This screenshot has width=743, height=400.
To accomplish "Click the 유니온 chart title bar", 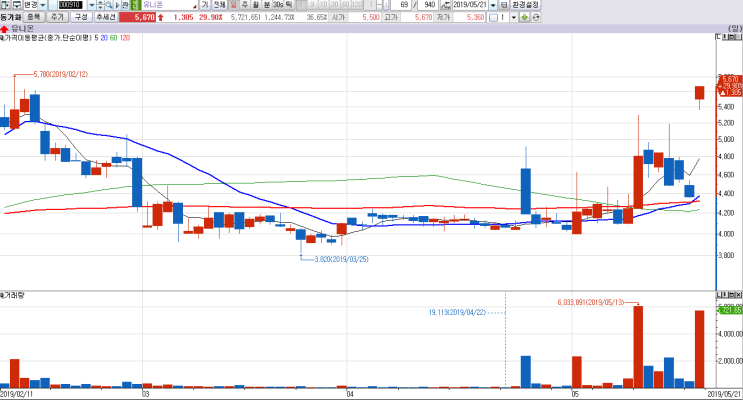I will (372, 29).
